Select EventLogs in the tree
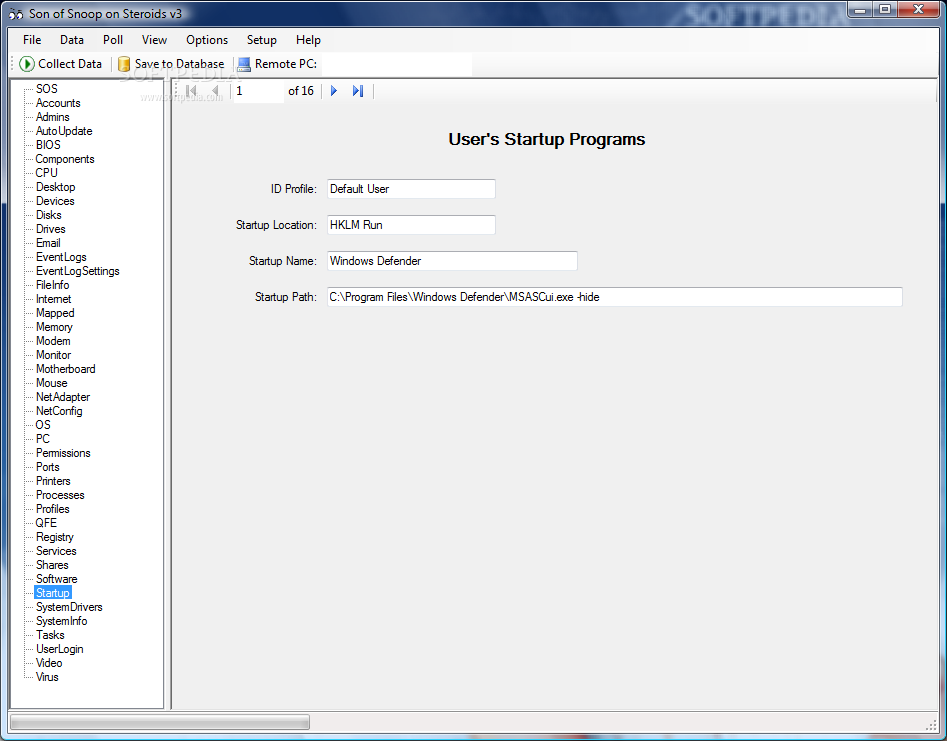947x741 pixels. click(x=61, y=257)
